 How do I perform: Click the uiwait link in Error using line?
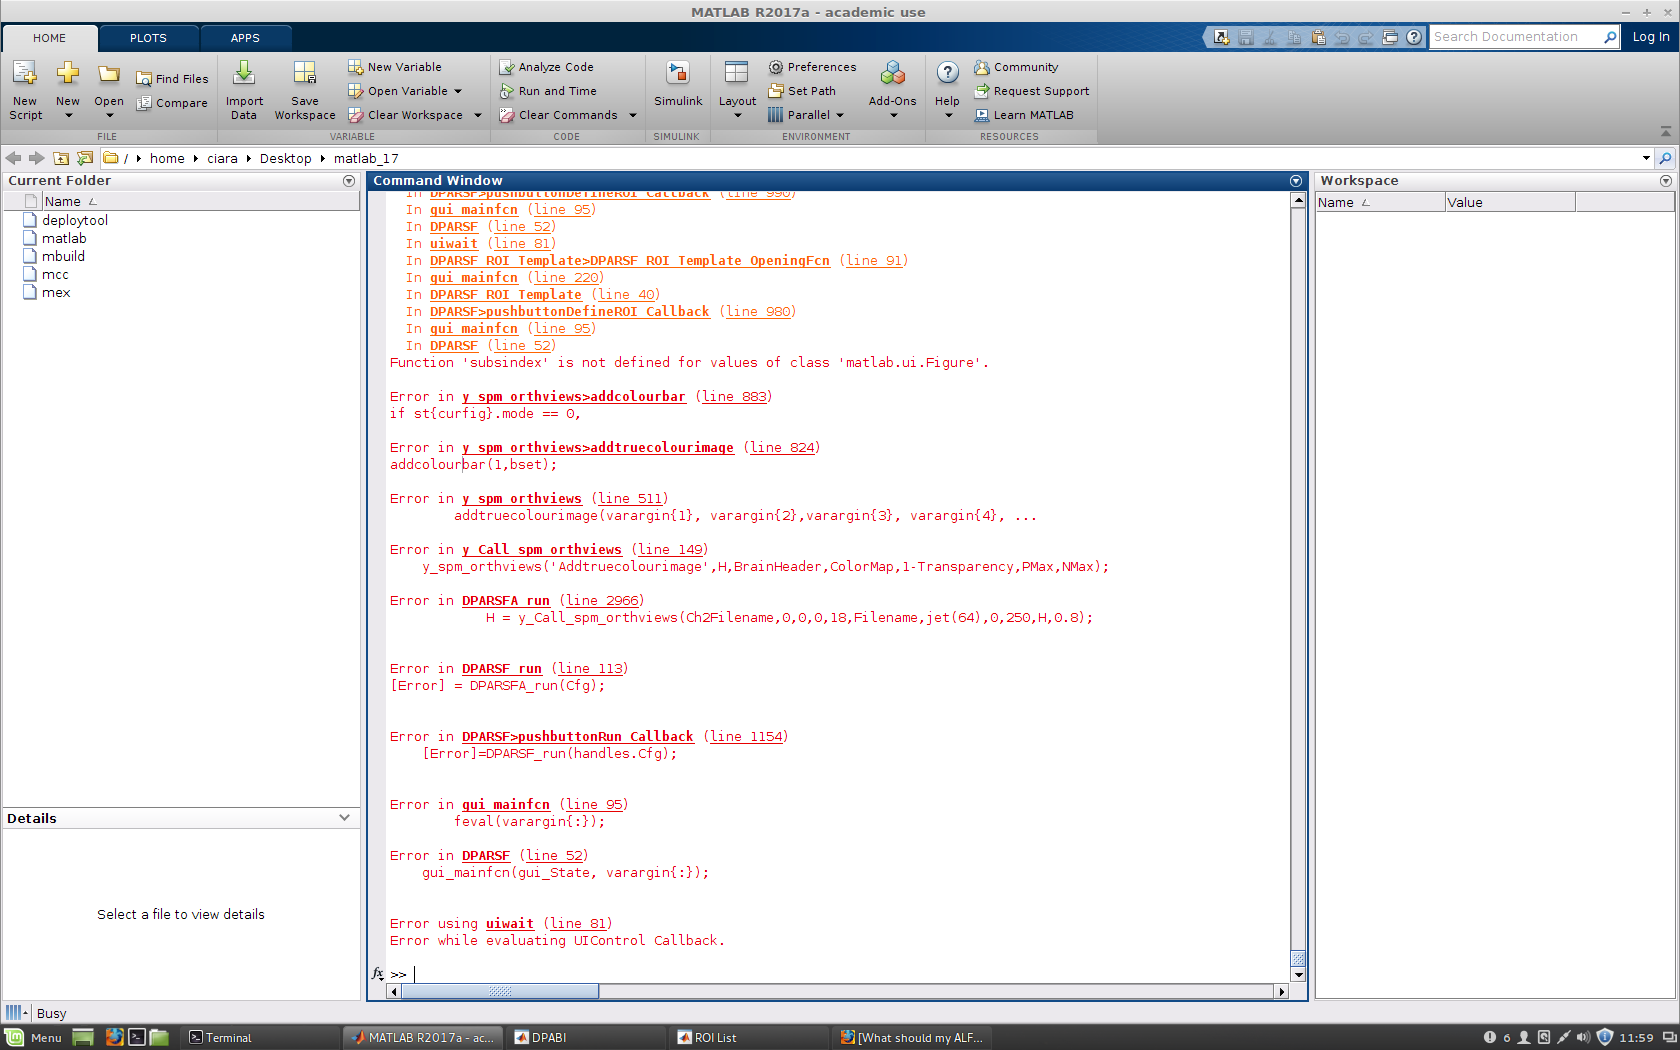[510, 924]
